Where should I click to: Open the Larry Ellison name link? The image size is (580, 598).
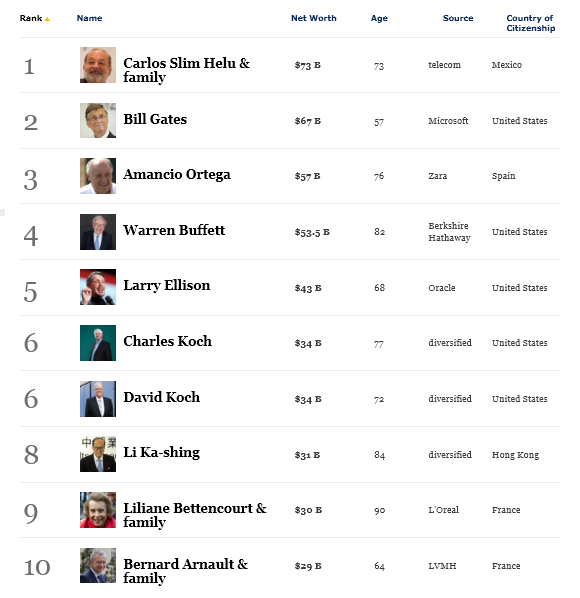[x=167, y=286]
